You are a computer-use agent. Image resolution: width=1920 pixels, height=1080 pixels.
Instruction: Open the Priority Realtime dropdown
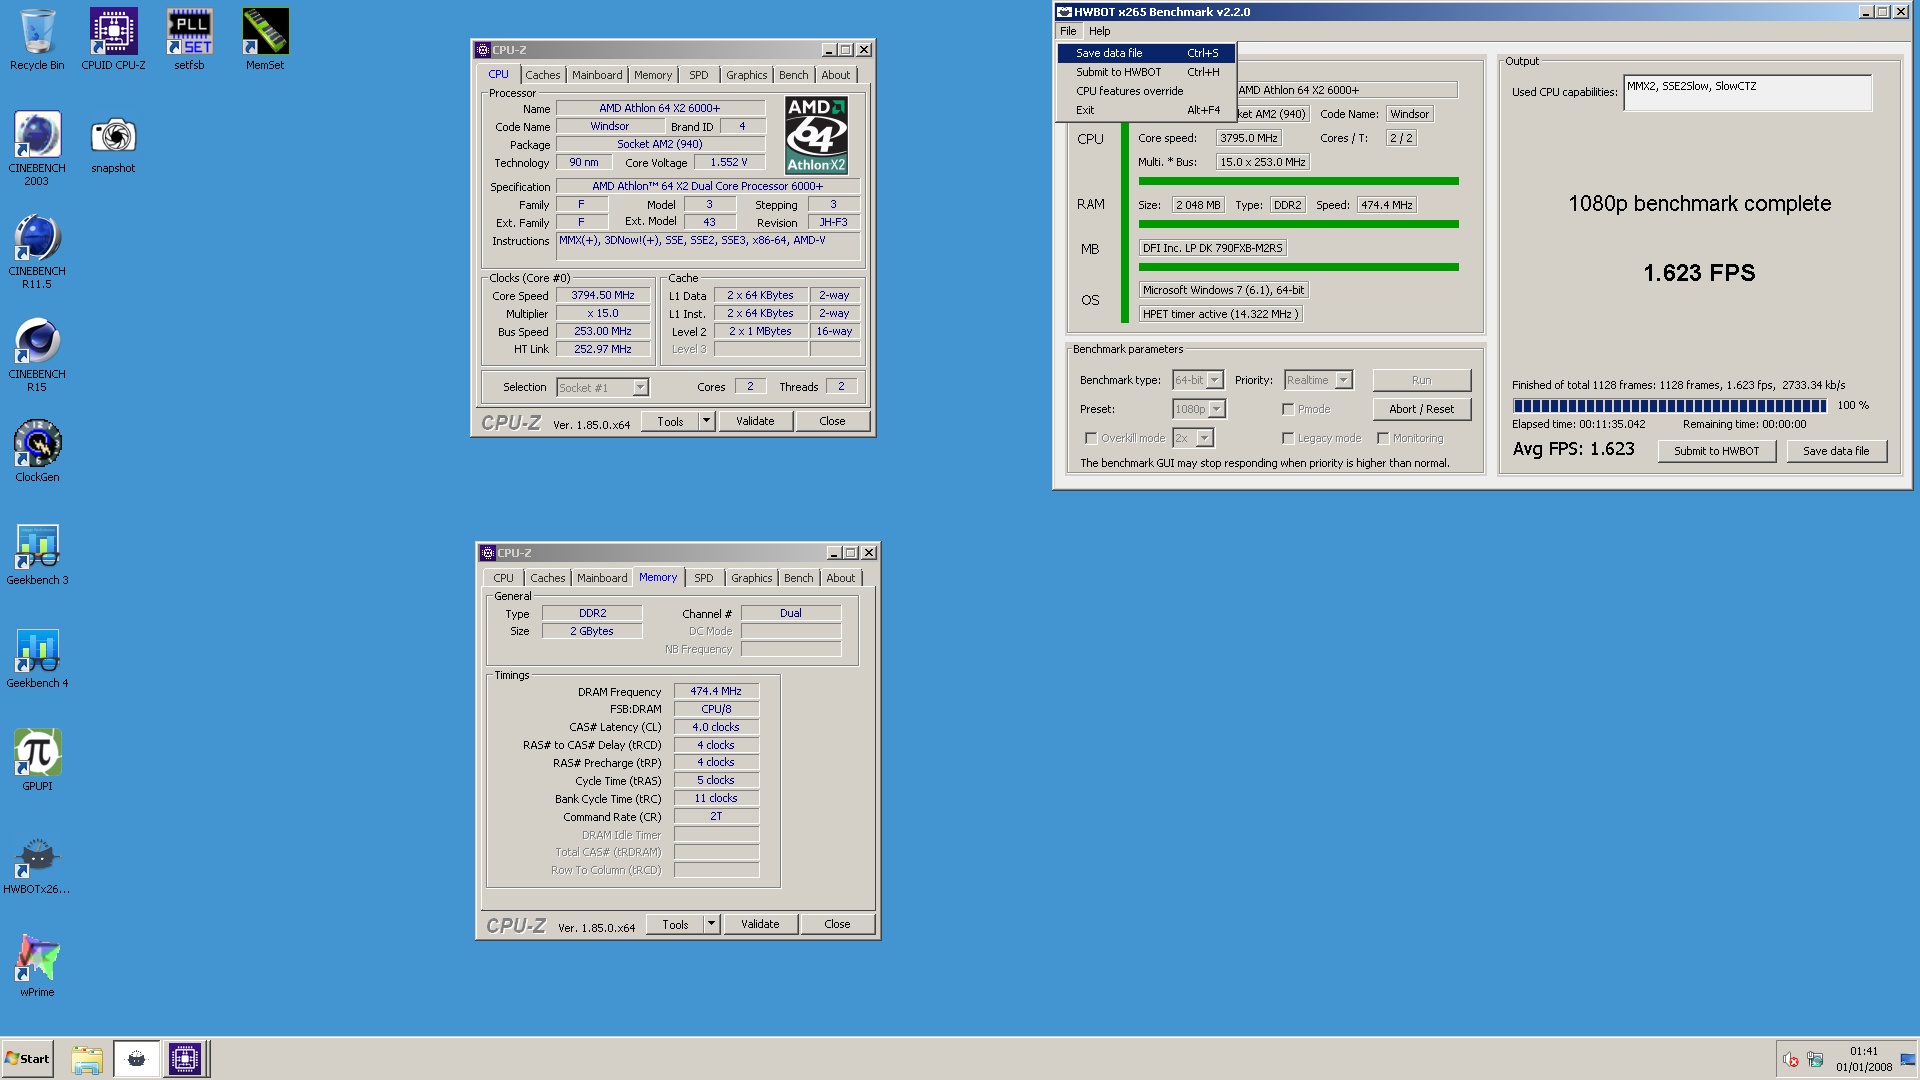(1318, 380)
